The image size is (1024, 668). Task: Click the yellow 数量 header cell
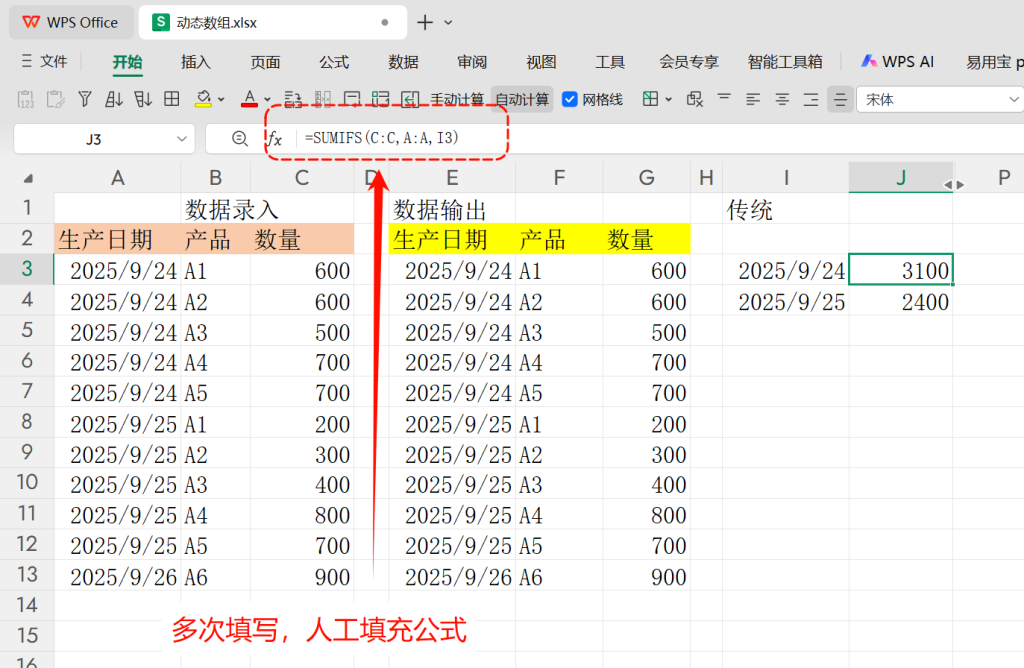click(x=647, y=239)
